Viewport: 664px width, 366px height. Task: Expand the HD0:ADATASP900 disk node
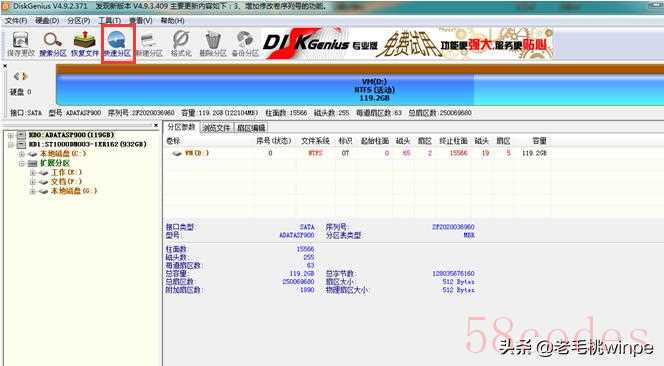(11, 135)
